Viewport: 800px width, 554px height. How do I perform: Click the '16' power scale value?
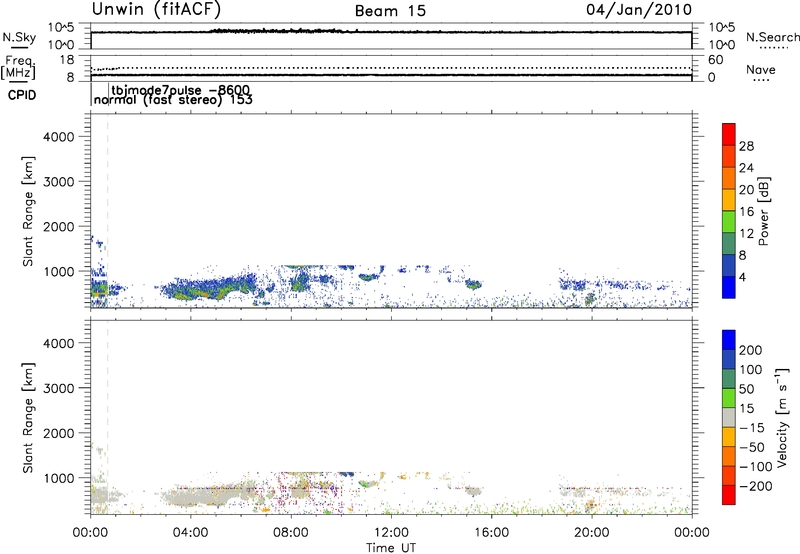[x=746, y=211]
